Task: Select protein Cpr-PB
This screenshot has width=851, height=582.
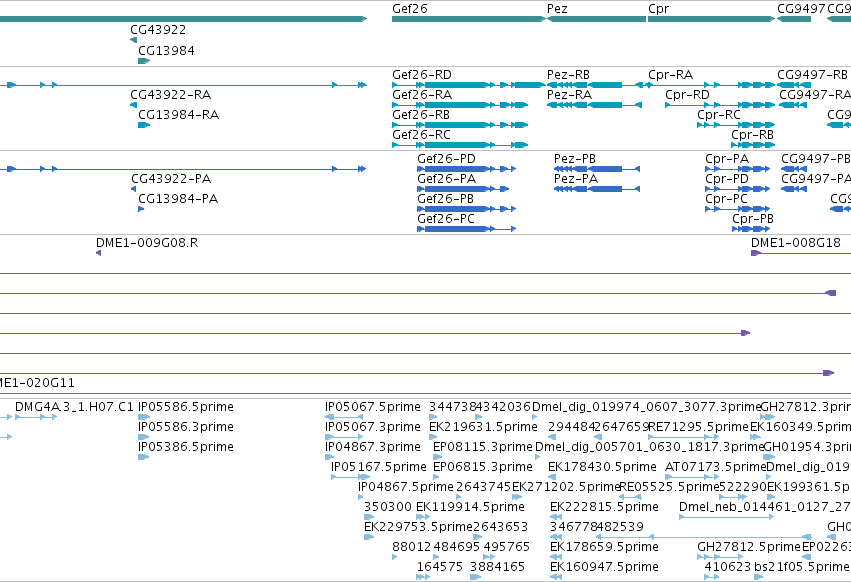Action: (753, 219)
